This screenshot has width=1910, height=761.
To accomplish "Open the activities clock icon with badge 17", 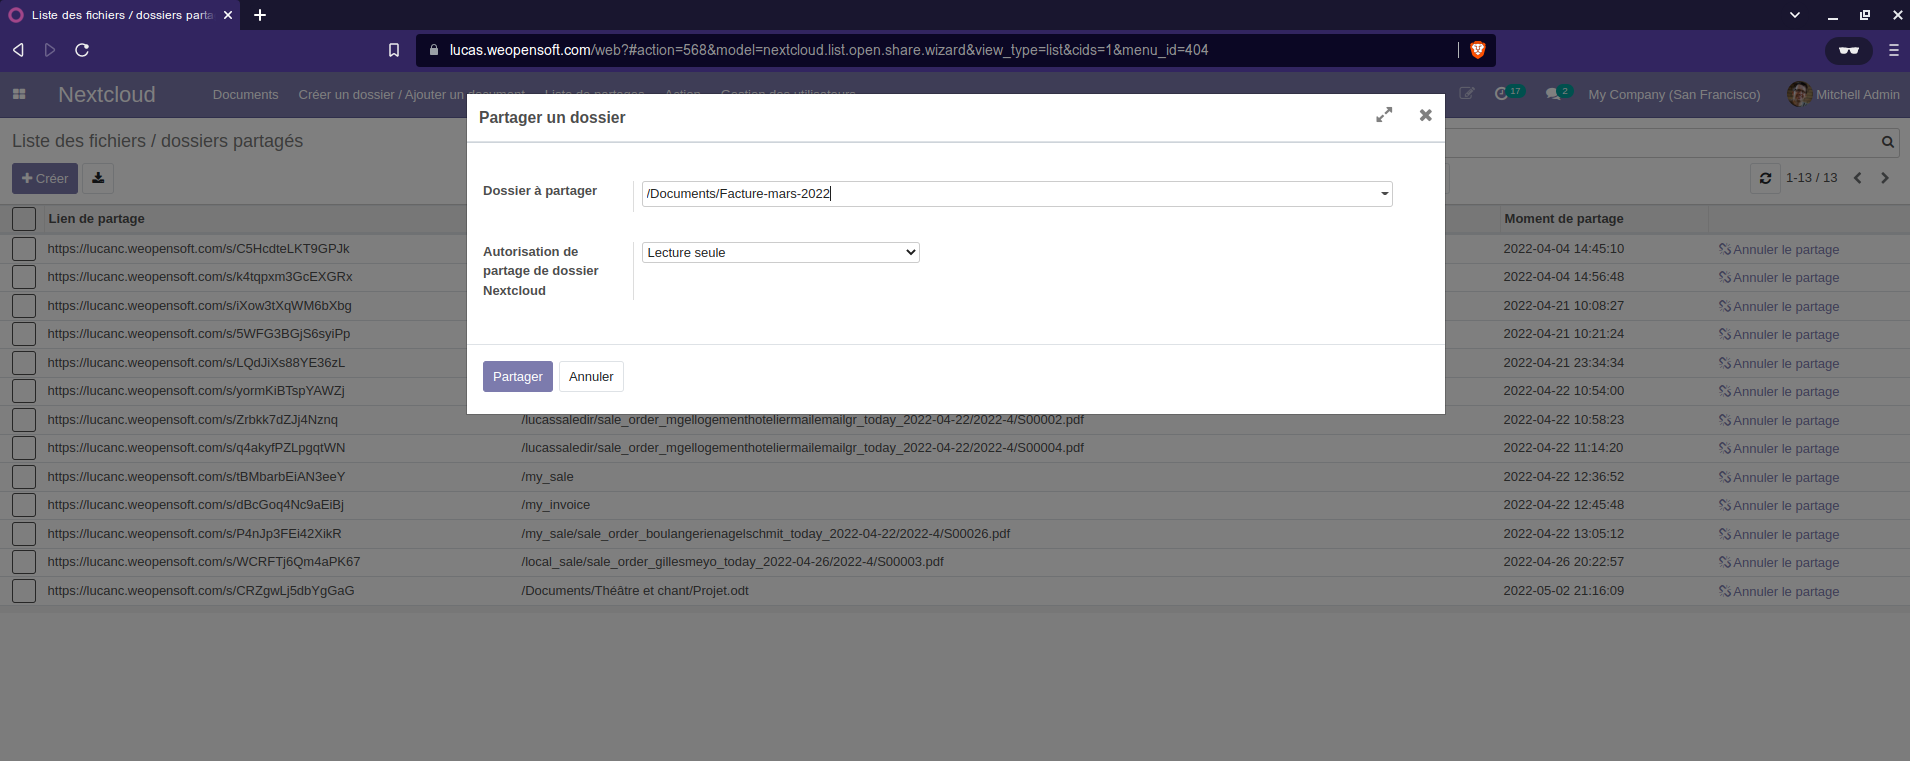I will point(1509,93).
